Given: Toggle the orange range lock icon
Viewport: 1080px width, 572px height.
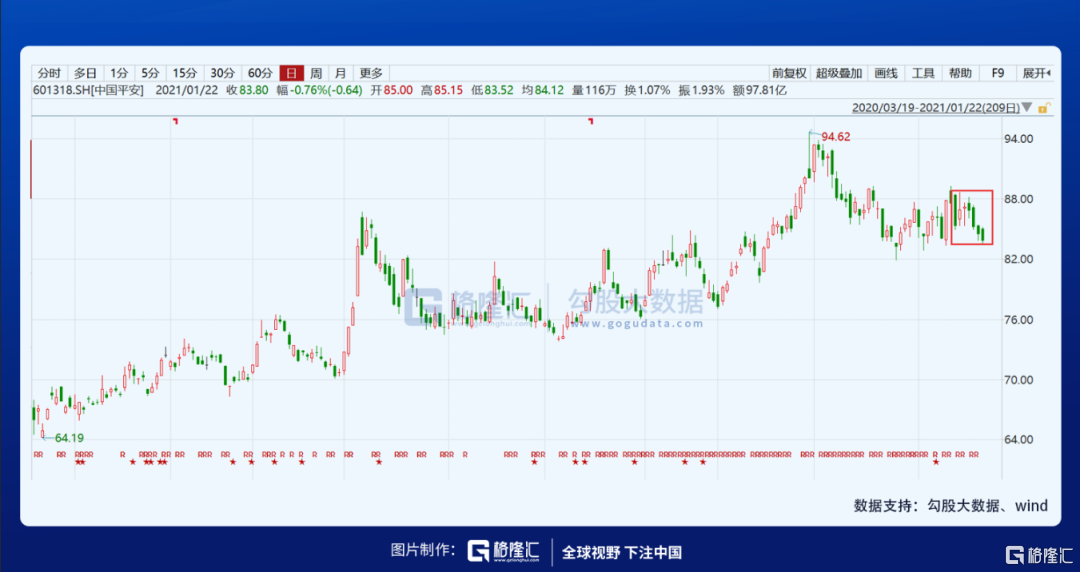Looking at the screenshot, I should (x=1044, y=108).
